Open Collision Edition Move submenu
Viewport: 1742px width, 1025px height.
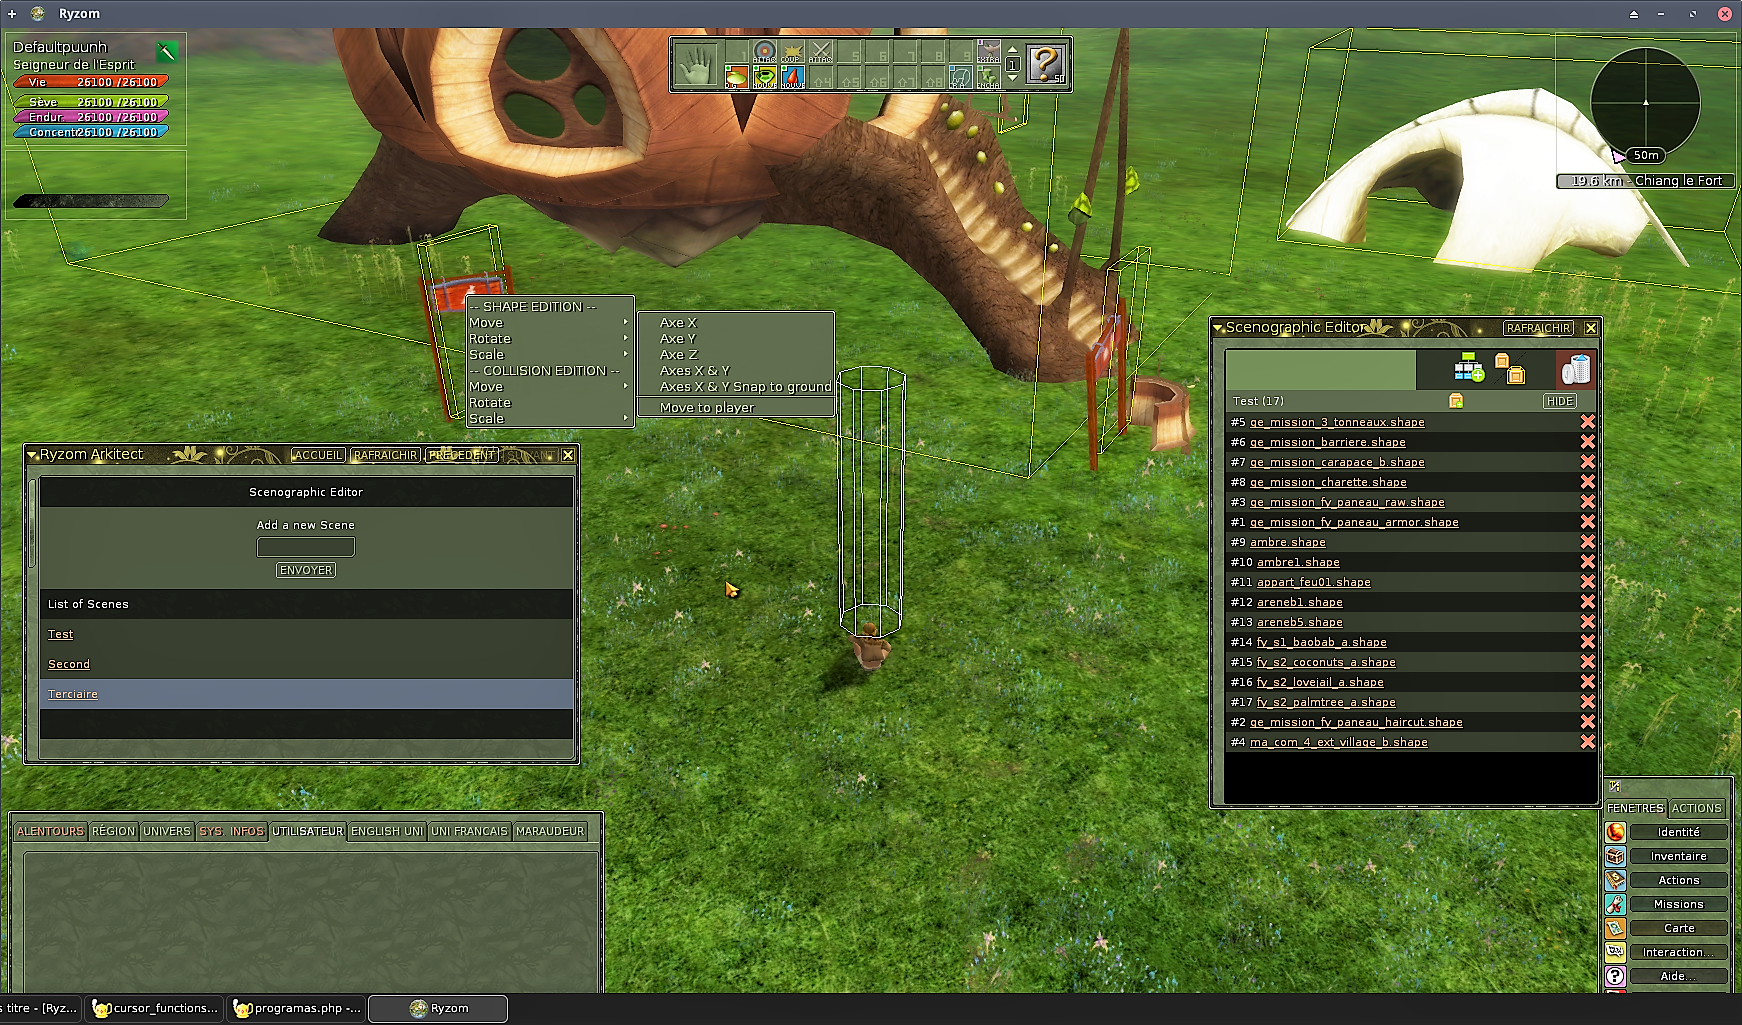[550, 387]
